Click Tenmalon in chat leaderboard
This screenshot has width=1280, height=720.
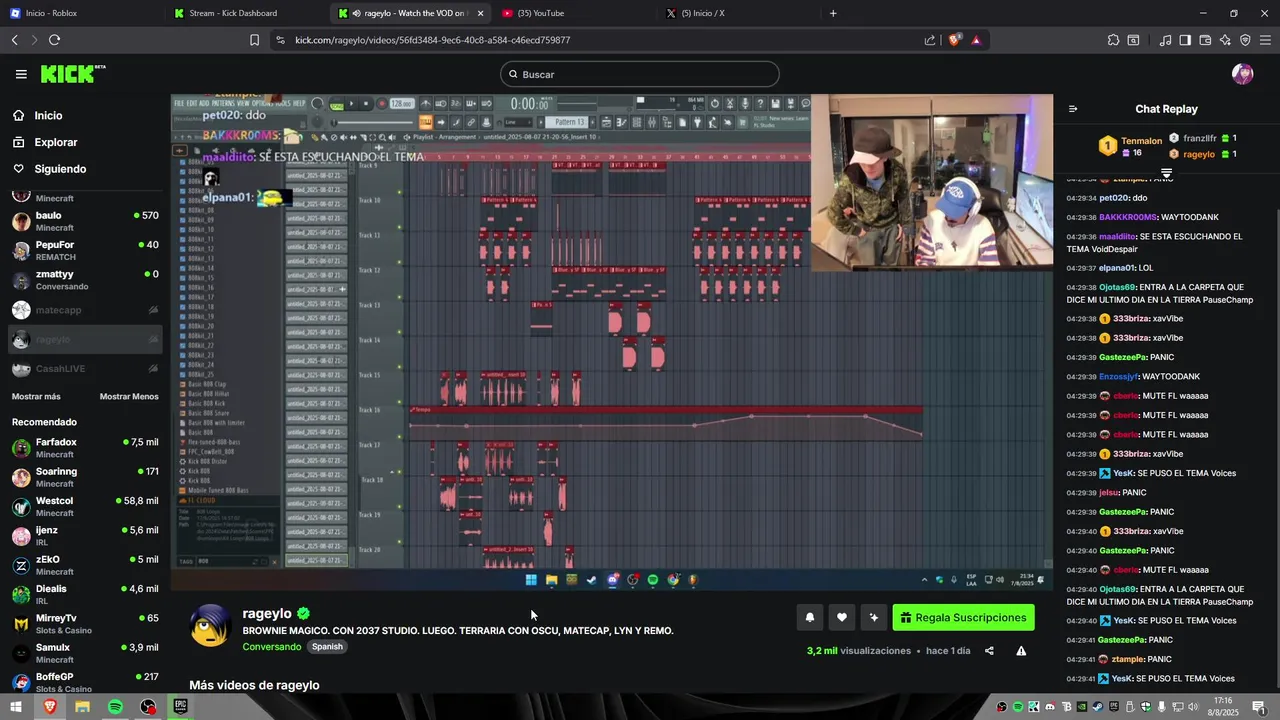(x=1141, y=141)
